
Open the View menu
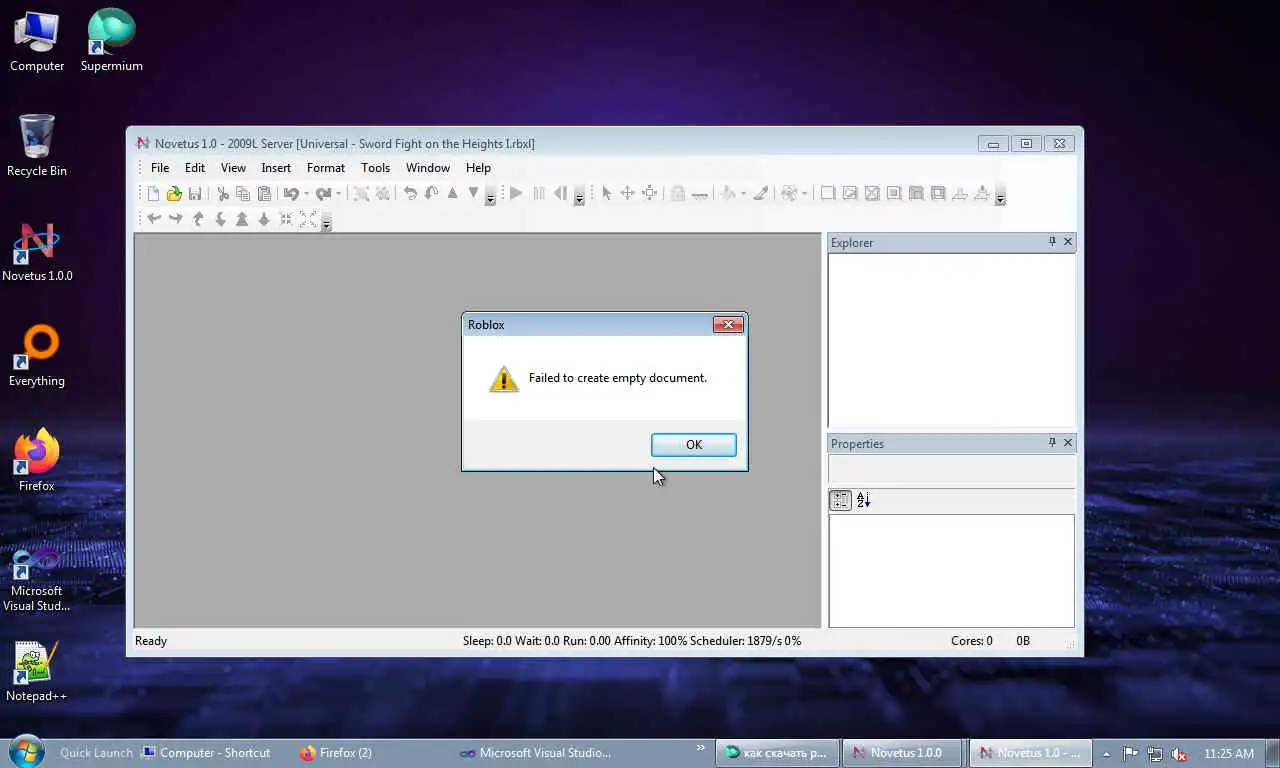click(x=233, y=168)
